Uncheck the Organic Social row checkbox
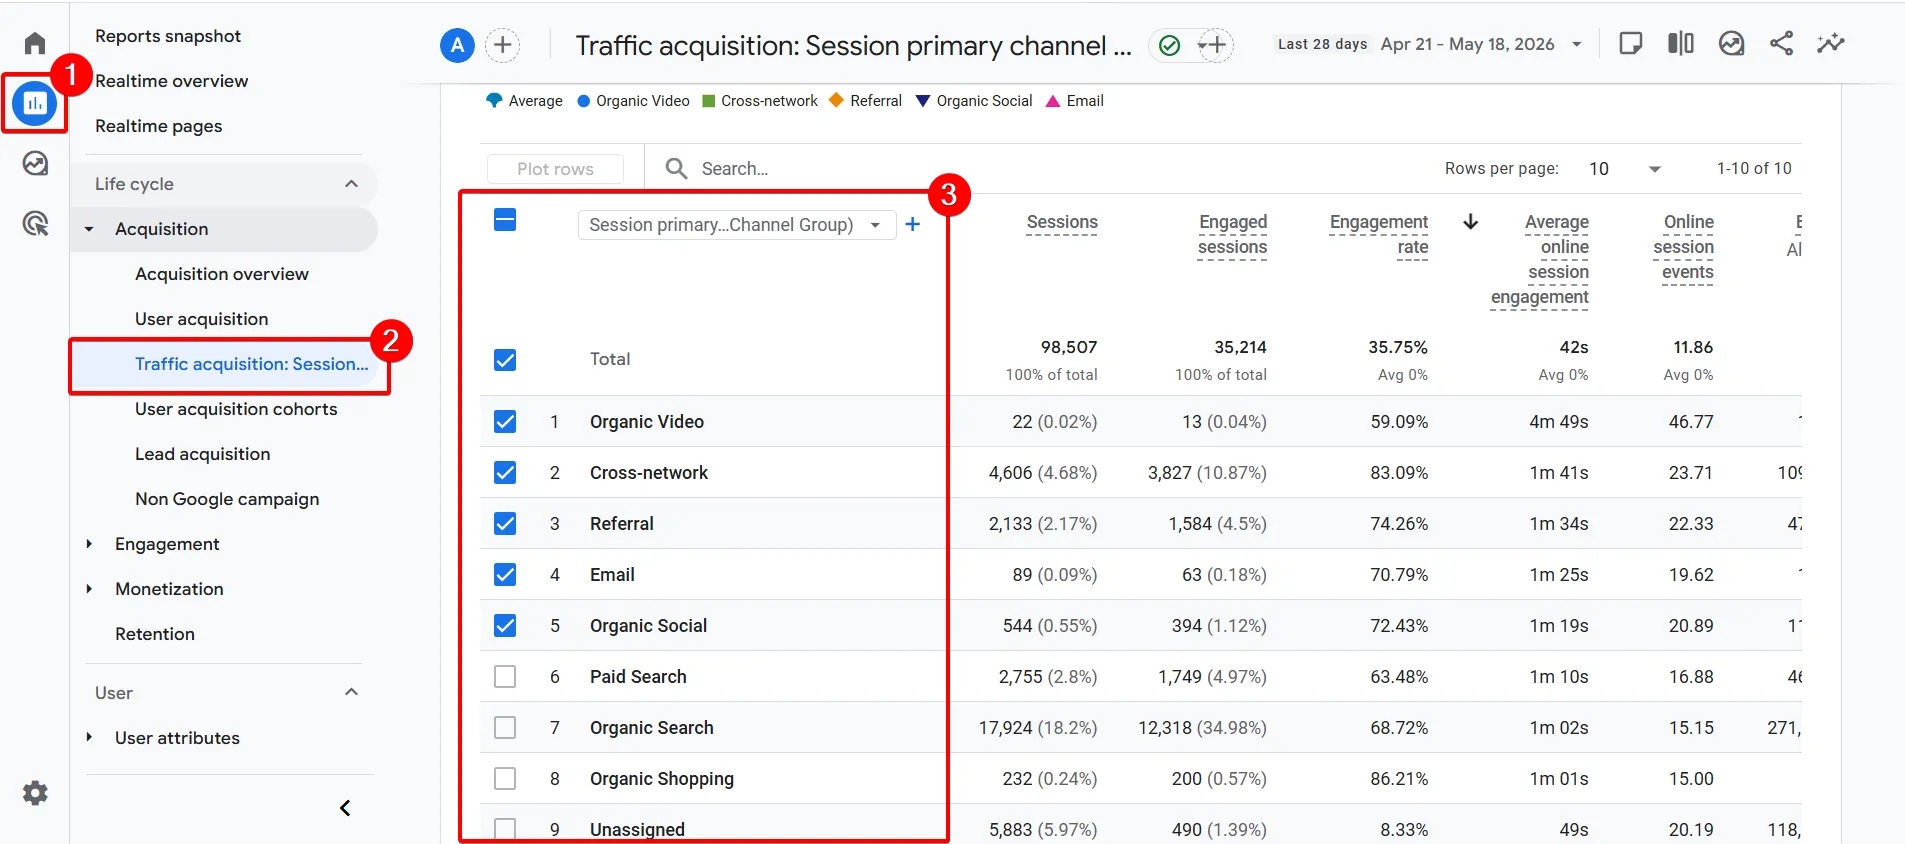The image size is (1905, 844). [x=505, y=626]
